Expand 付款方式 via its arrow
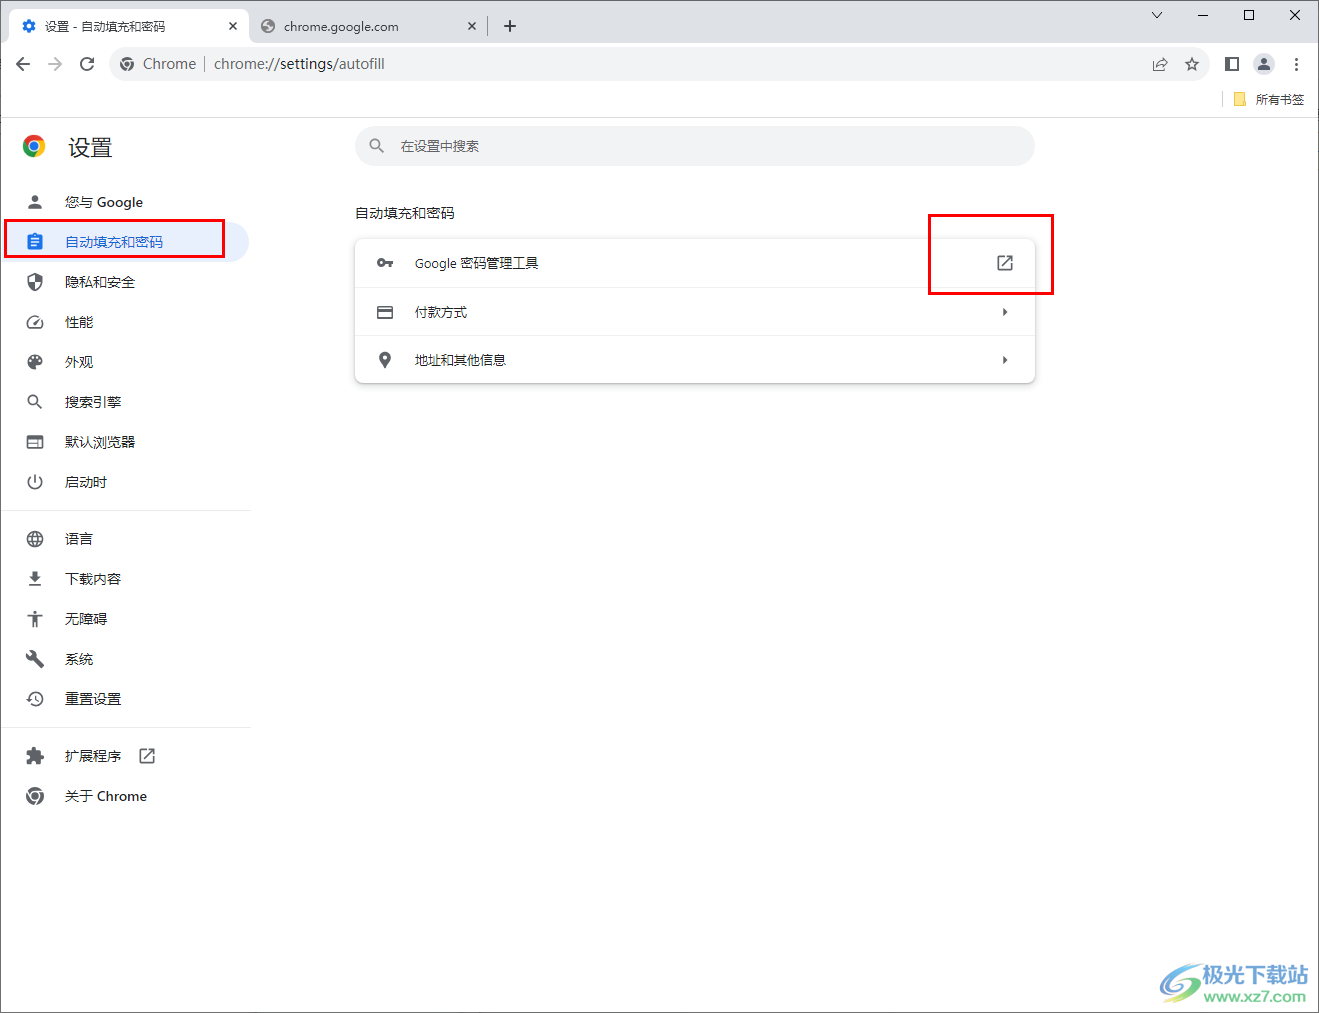 tap(1005, 312)
